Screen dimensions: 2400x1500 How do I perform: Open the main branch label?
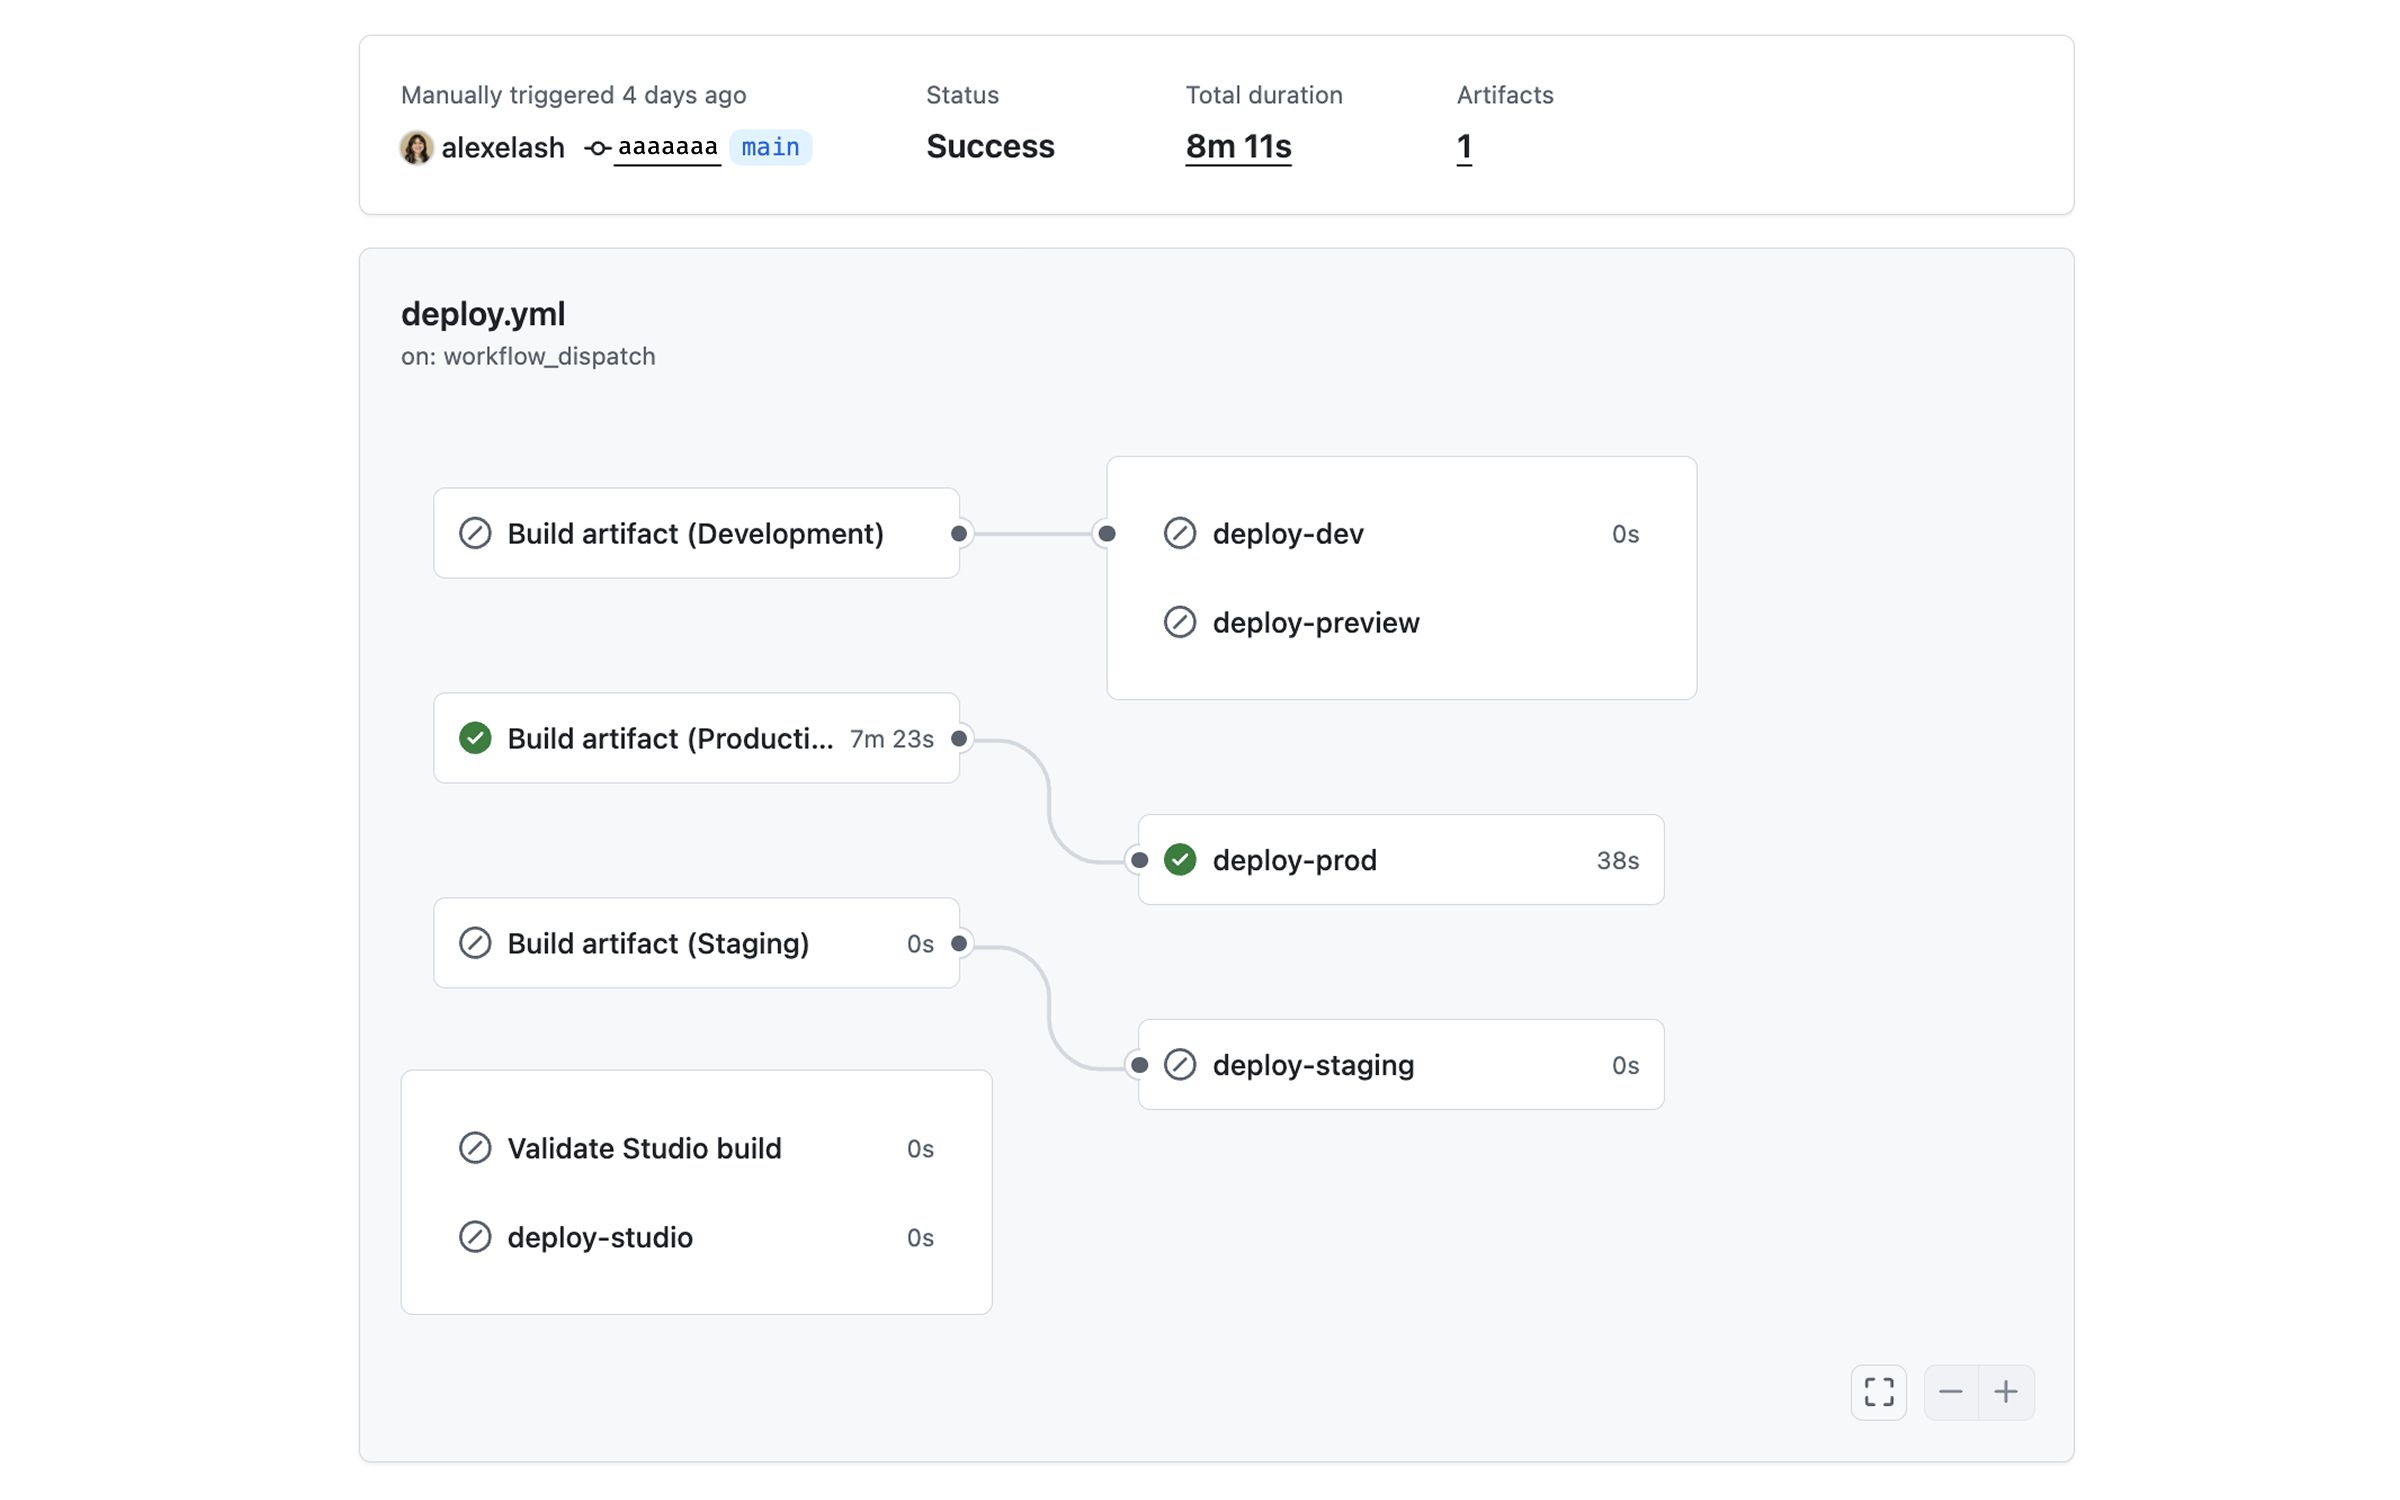tap(770, 147)
